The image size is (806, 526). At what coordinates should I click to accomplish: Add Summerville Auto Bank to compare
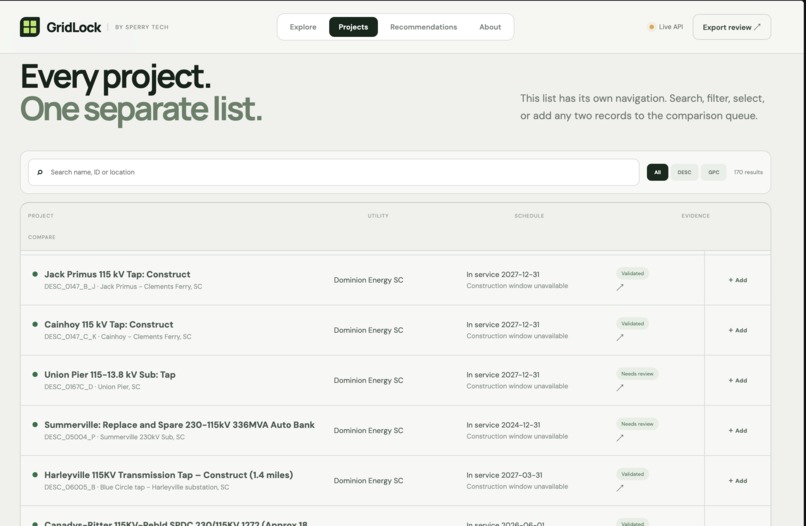738,430
